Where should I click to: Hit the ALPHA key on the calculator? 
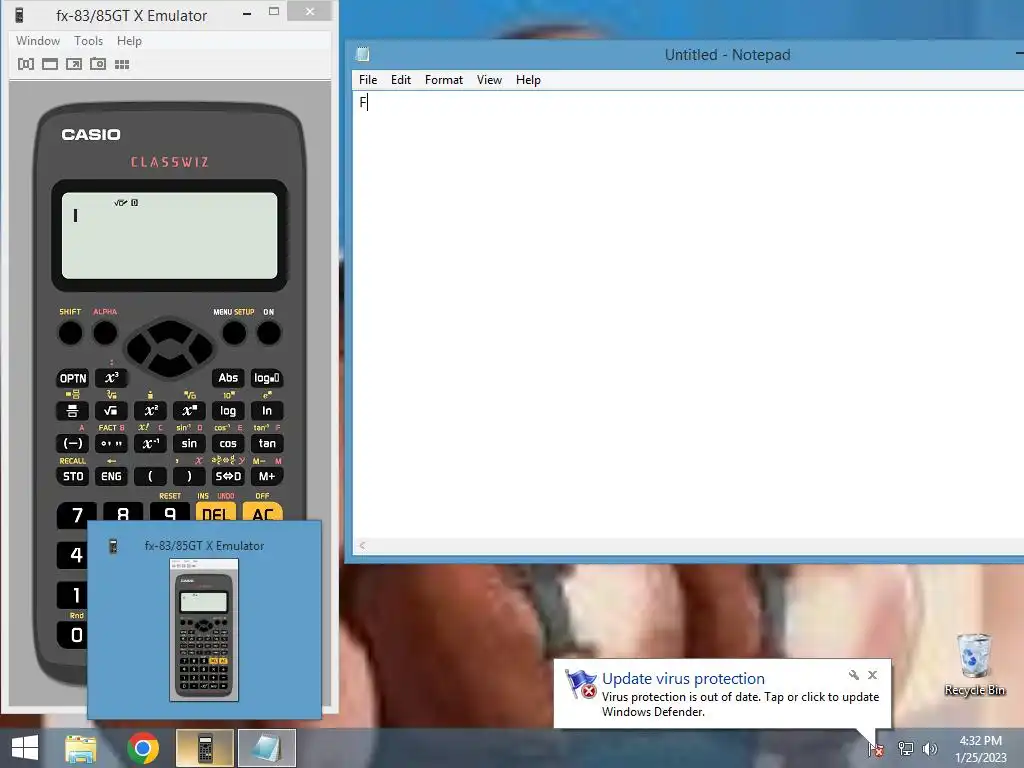point(104,333)
